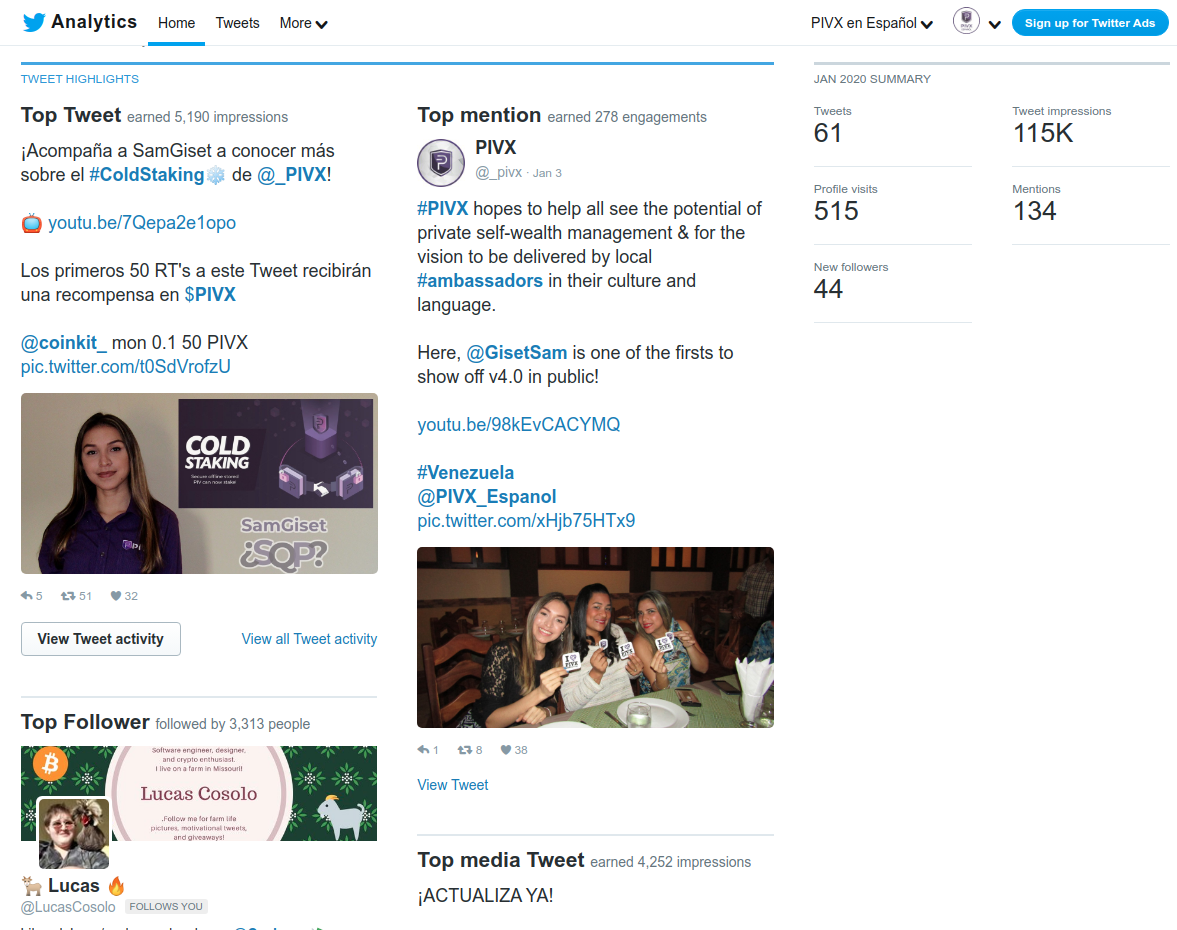Click Lucas Cosolo profile photo

pos(74,833)
